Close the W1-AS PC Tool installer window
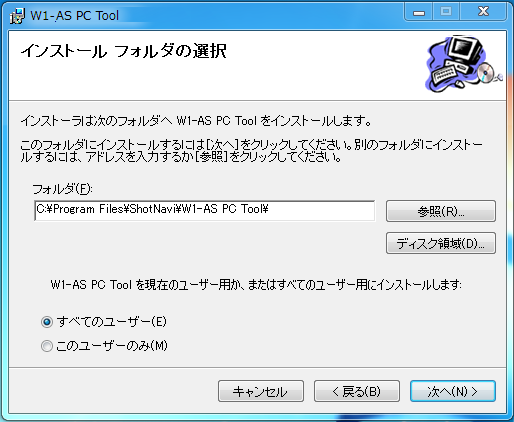Image resolution: width=514 pixels, height=422 pixels. (x=483, y=13)
